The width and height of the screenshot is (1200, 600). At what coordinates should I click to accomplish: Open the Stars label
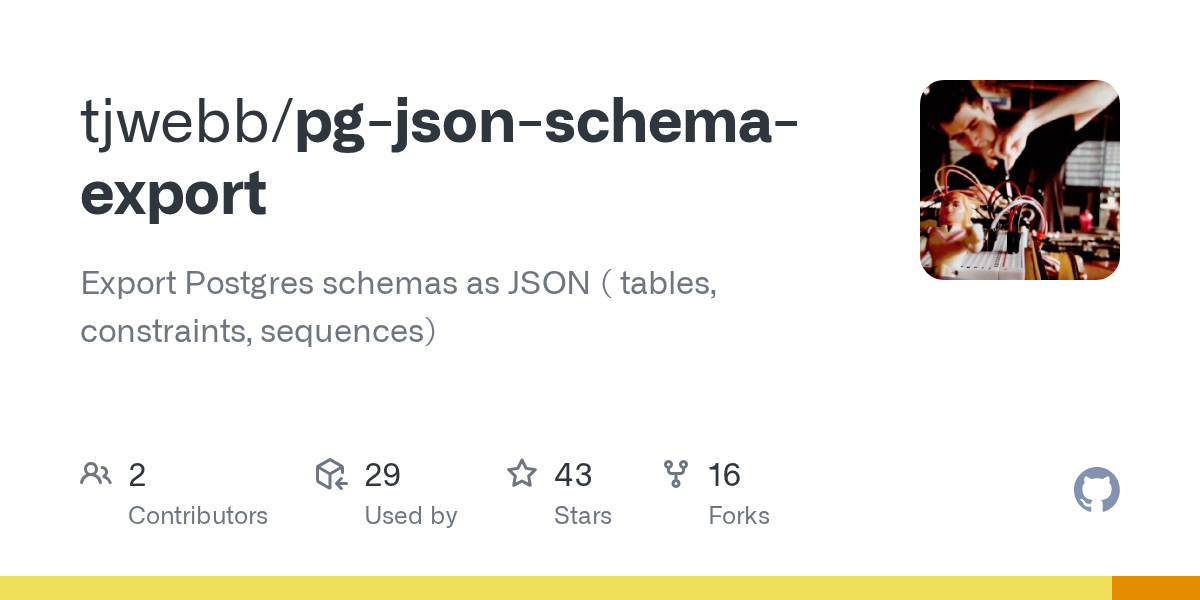click(582, 516)
